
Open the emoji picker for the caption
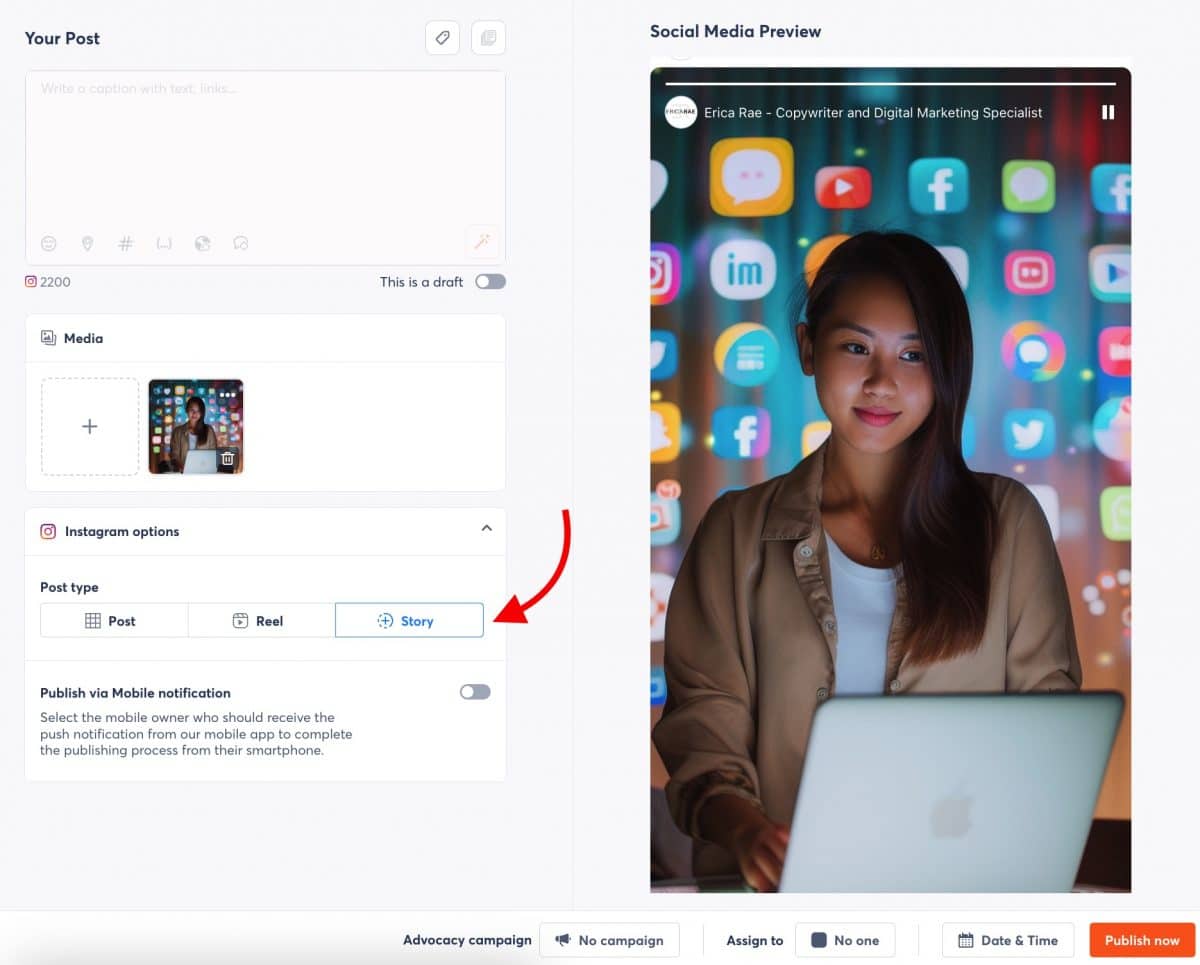[48, 243]
